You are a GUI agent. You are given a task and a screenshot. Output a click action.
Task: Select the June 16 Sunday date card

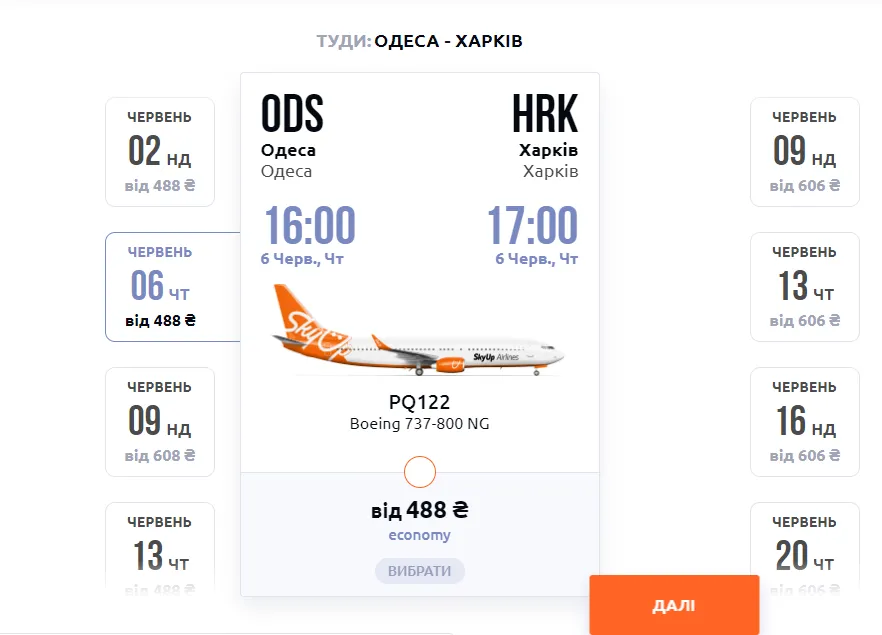804,422
